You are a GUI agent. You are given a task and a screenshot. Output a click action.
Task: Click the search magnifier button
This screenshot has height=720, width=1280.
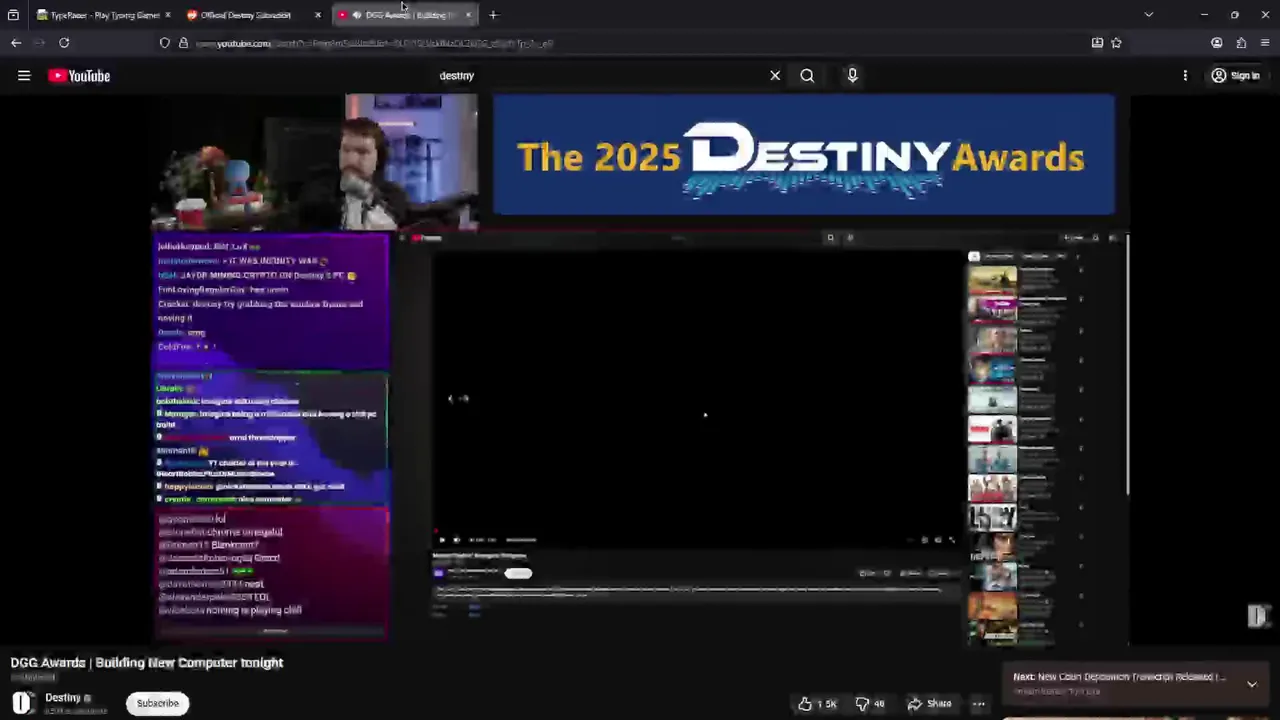[807, 76]
